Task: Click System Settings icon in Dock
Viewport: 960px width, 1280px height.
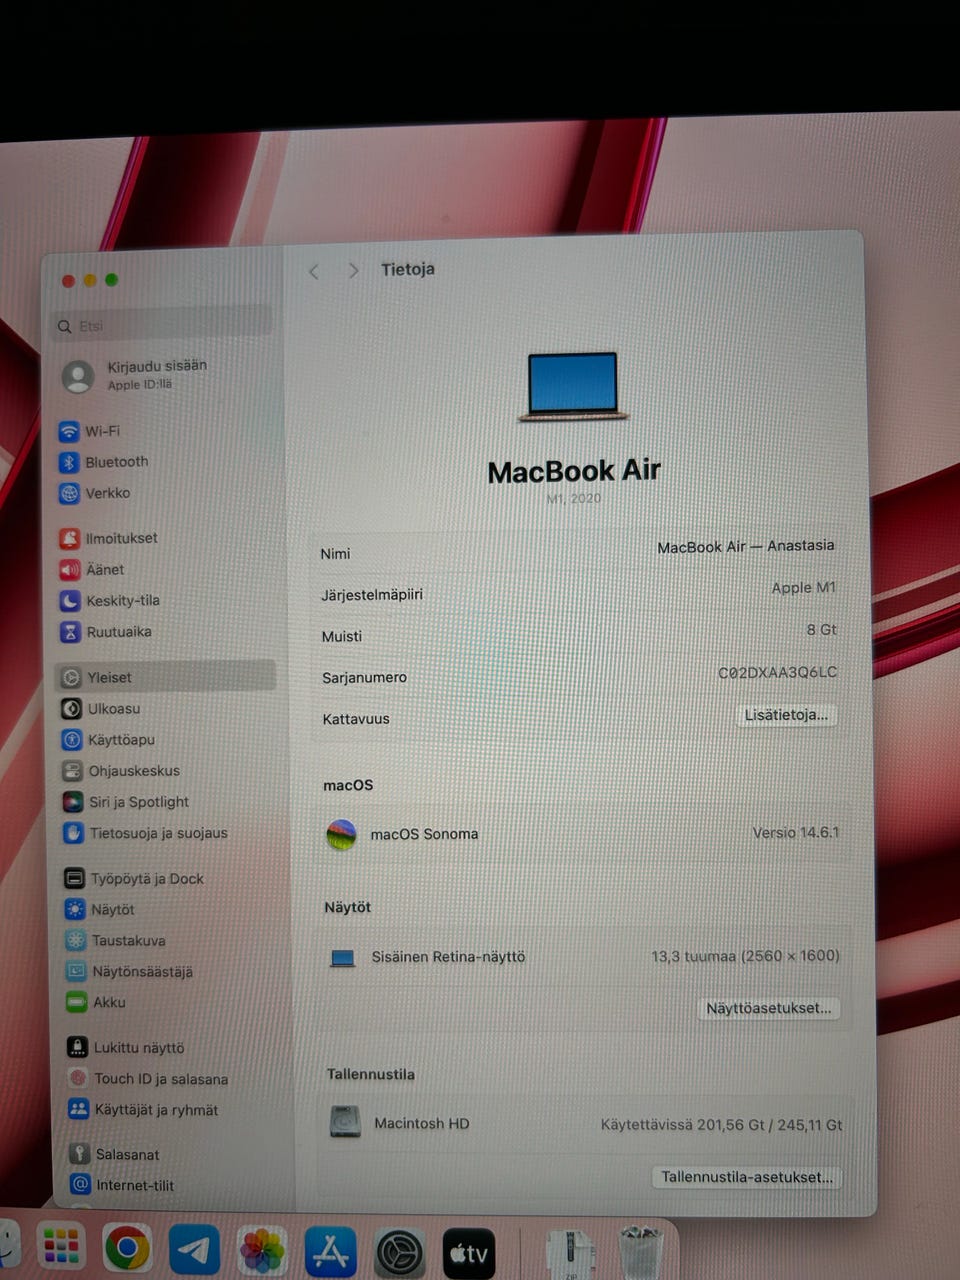Action: click(x=400, y=1253)
